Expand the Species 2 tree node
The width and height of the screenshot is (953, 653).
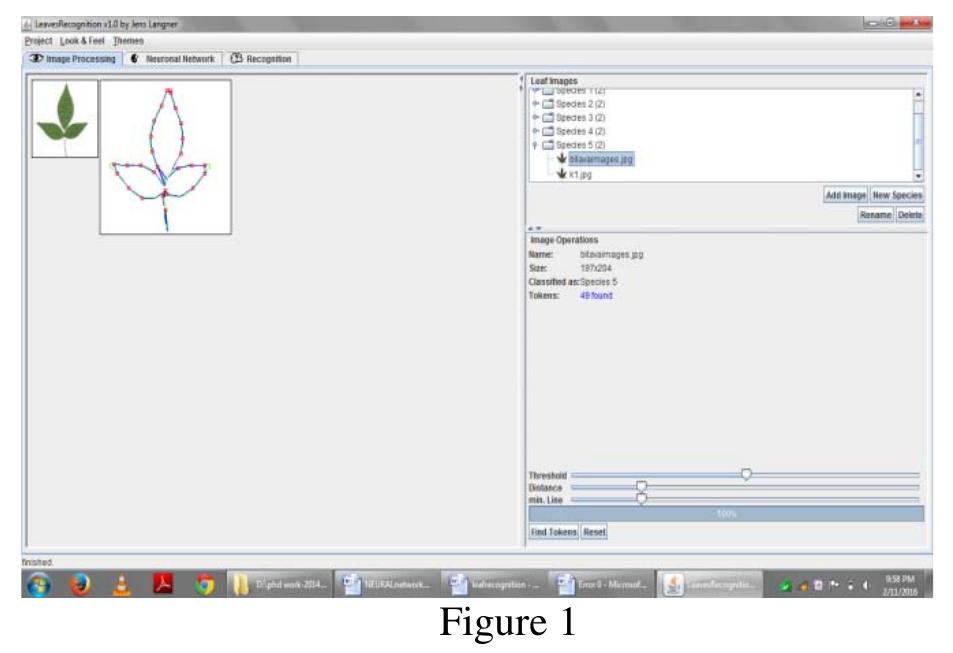tap(535, 104)
